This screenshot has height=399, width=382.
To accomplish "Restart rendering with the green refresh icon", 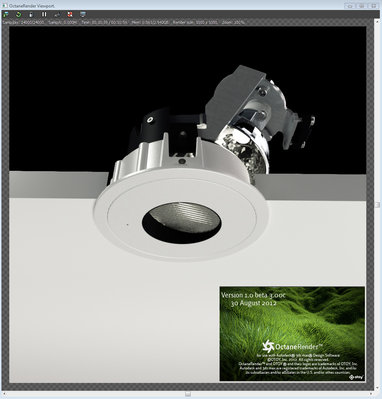I will (18, 14).
